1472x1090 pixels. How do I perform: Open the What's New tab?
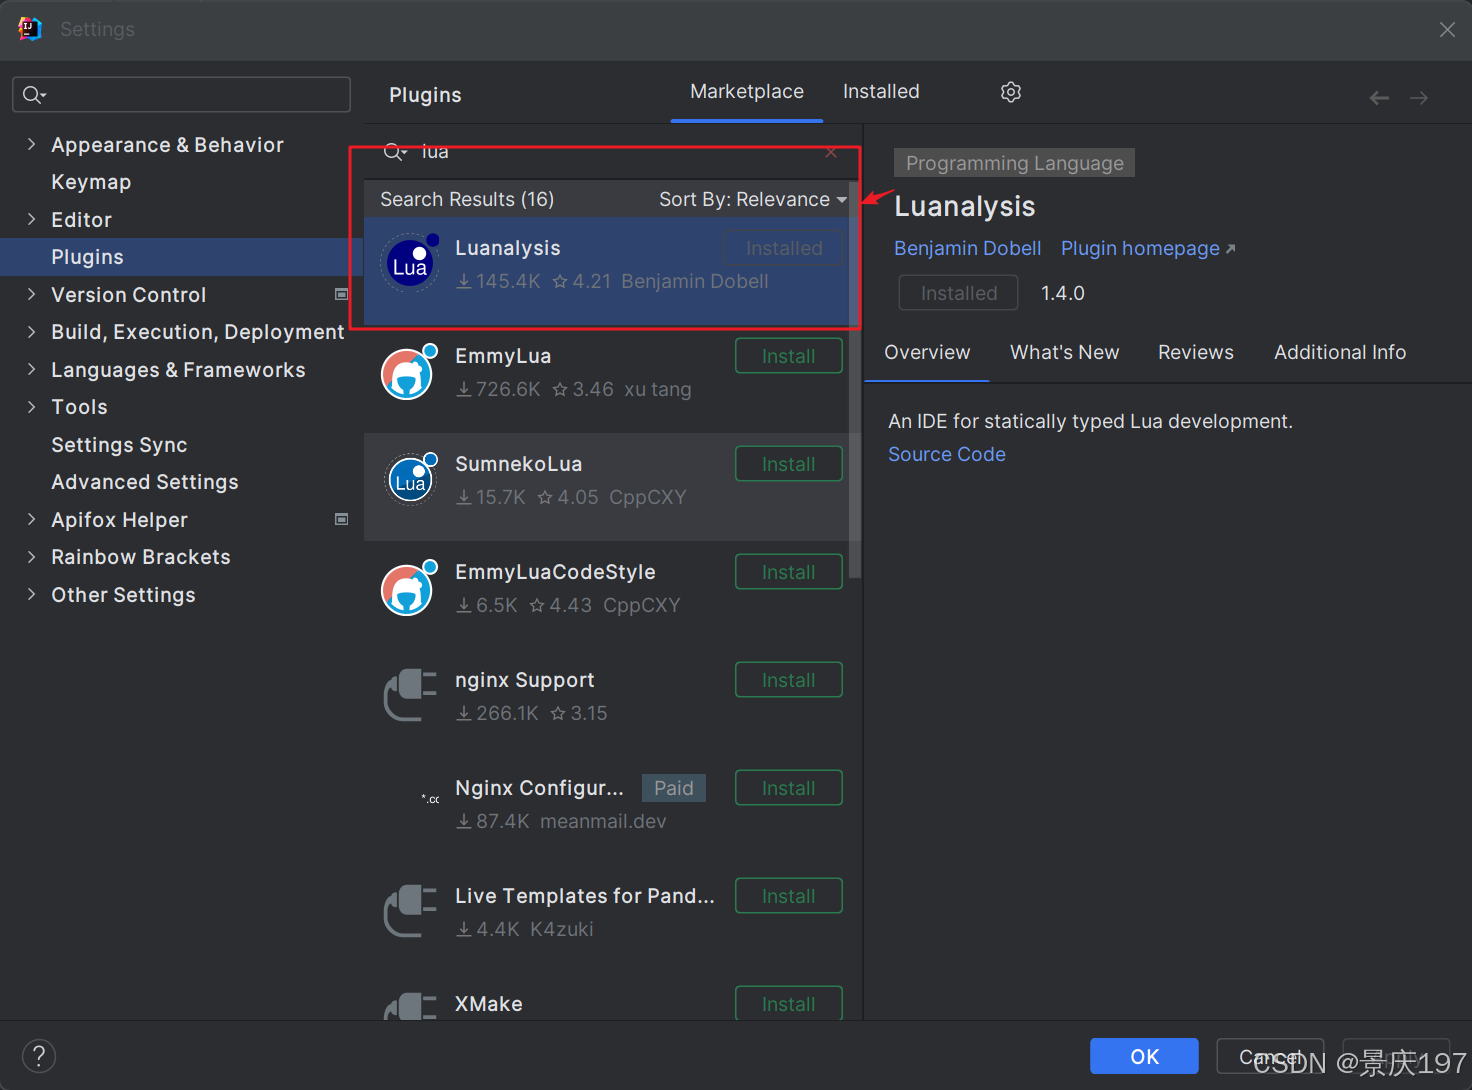pos(1064,353)
